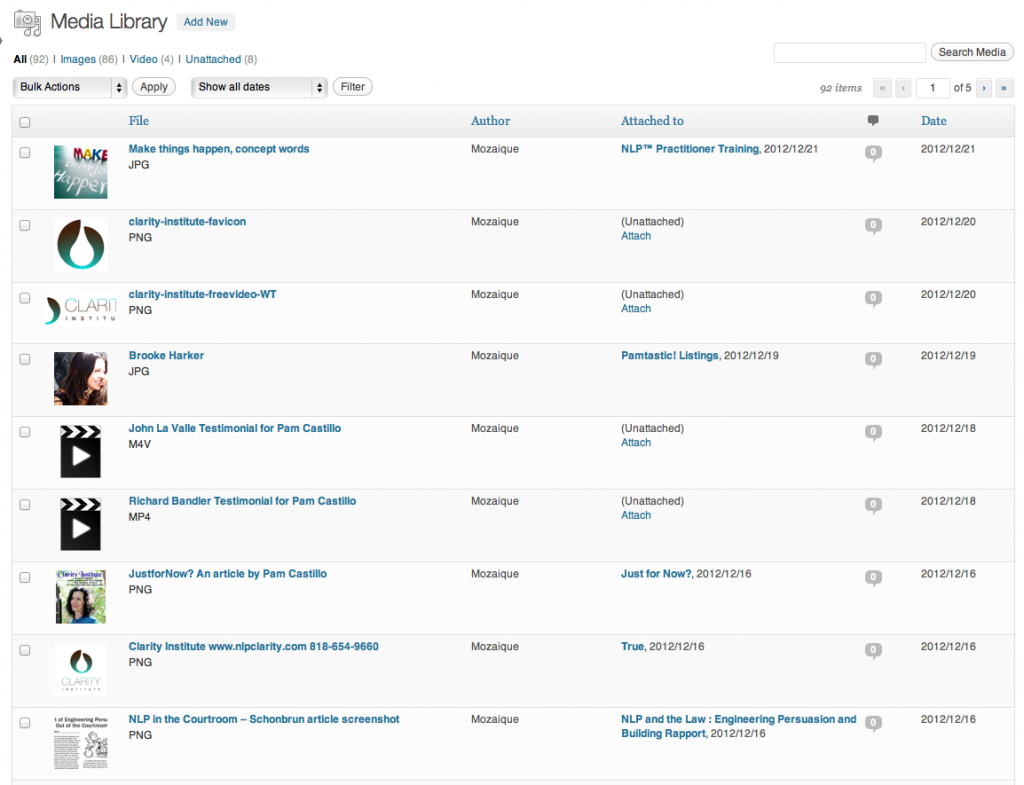Screen dimensions: 1024x785
Task: Click the comments column header icon
Action: click(x=873, y=120)
